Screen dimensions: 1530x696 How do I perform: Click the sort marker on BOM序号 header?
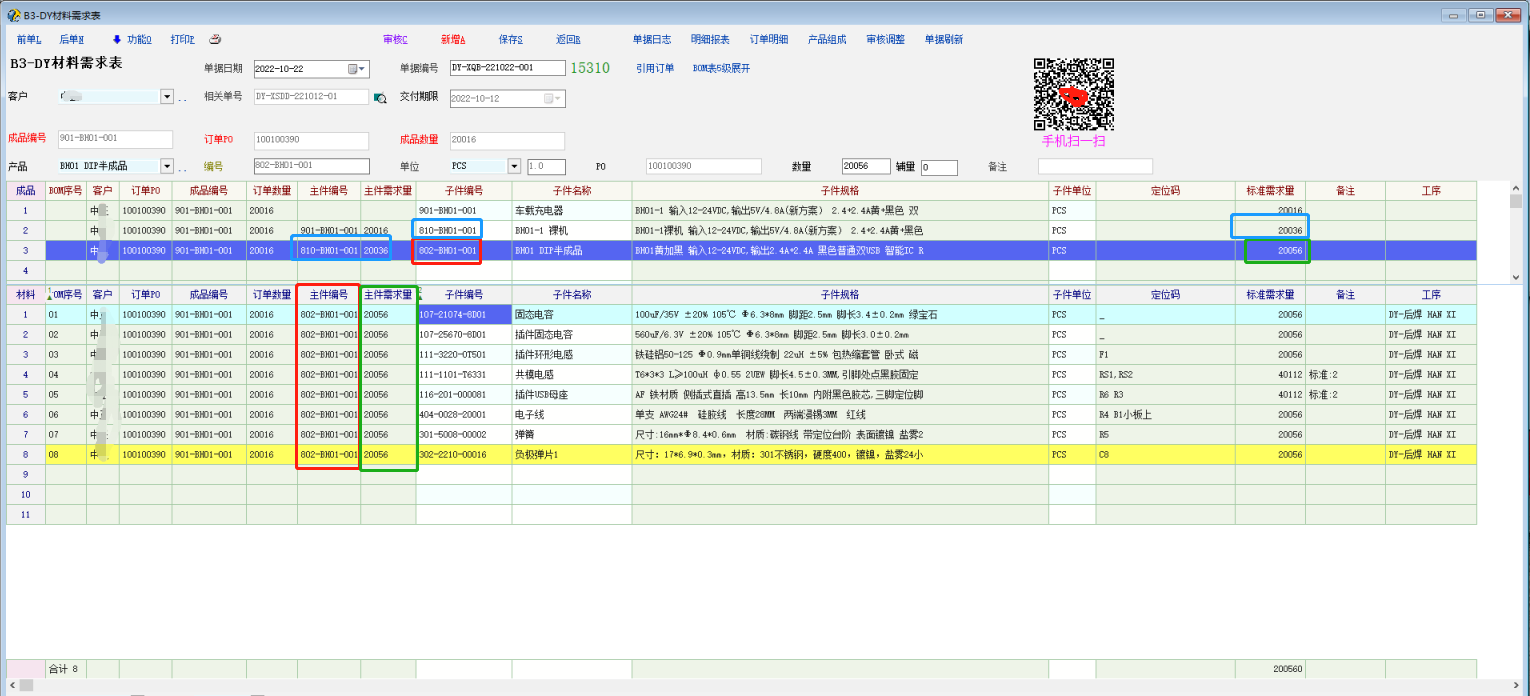50,294
